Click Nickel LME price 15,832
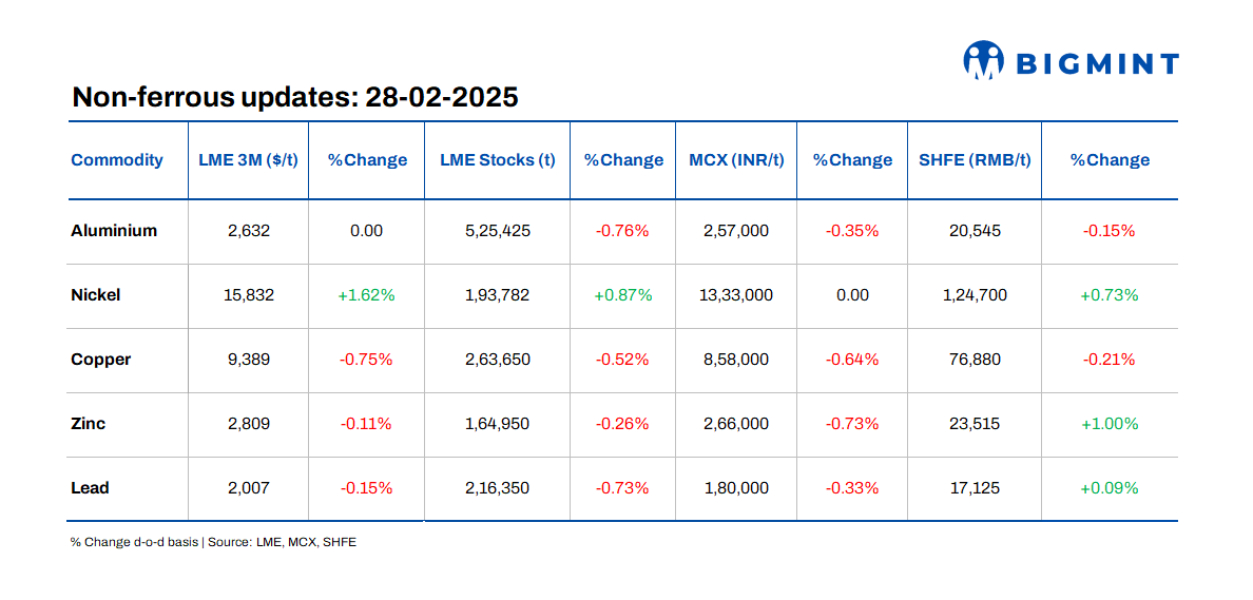Screen dimensions: 1253x600 [x=249, y=295]
